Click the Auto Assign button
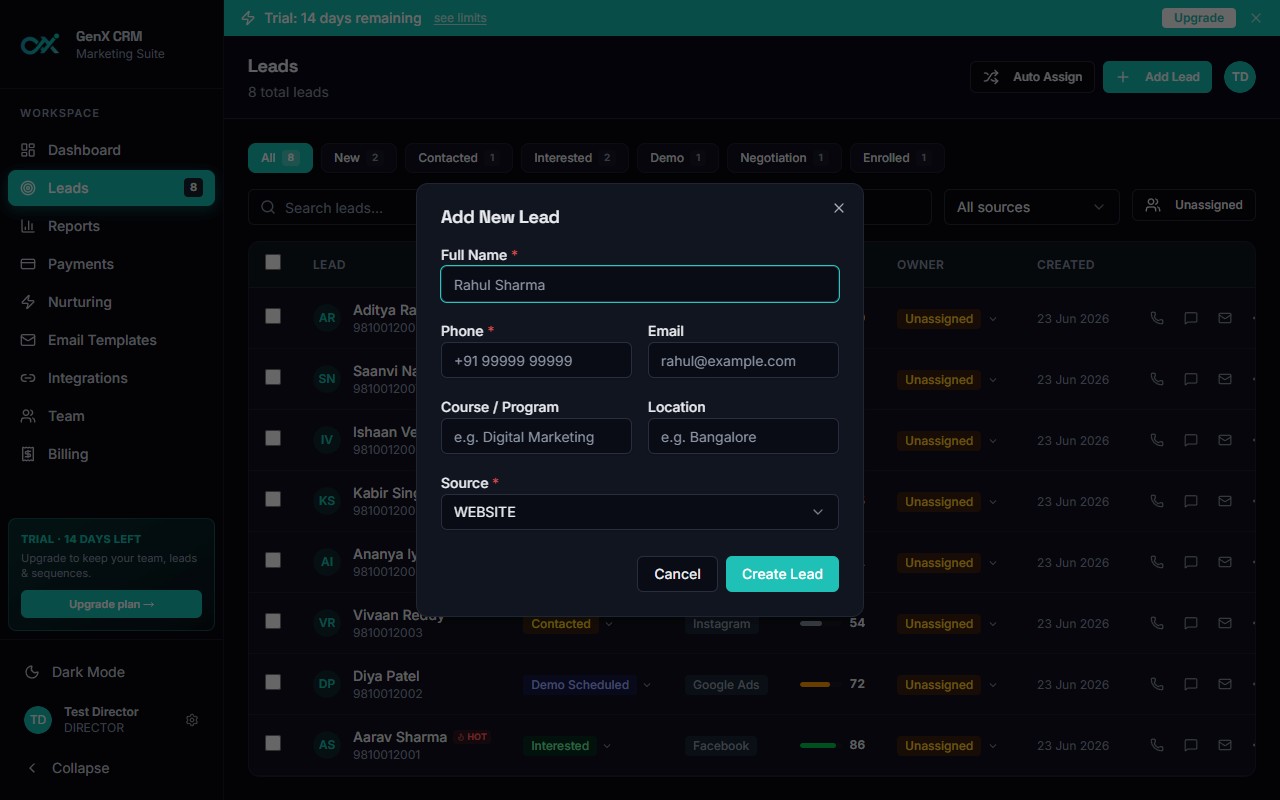 (1032, 77)
